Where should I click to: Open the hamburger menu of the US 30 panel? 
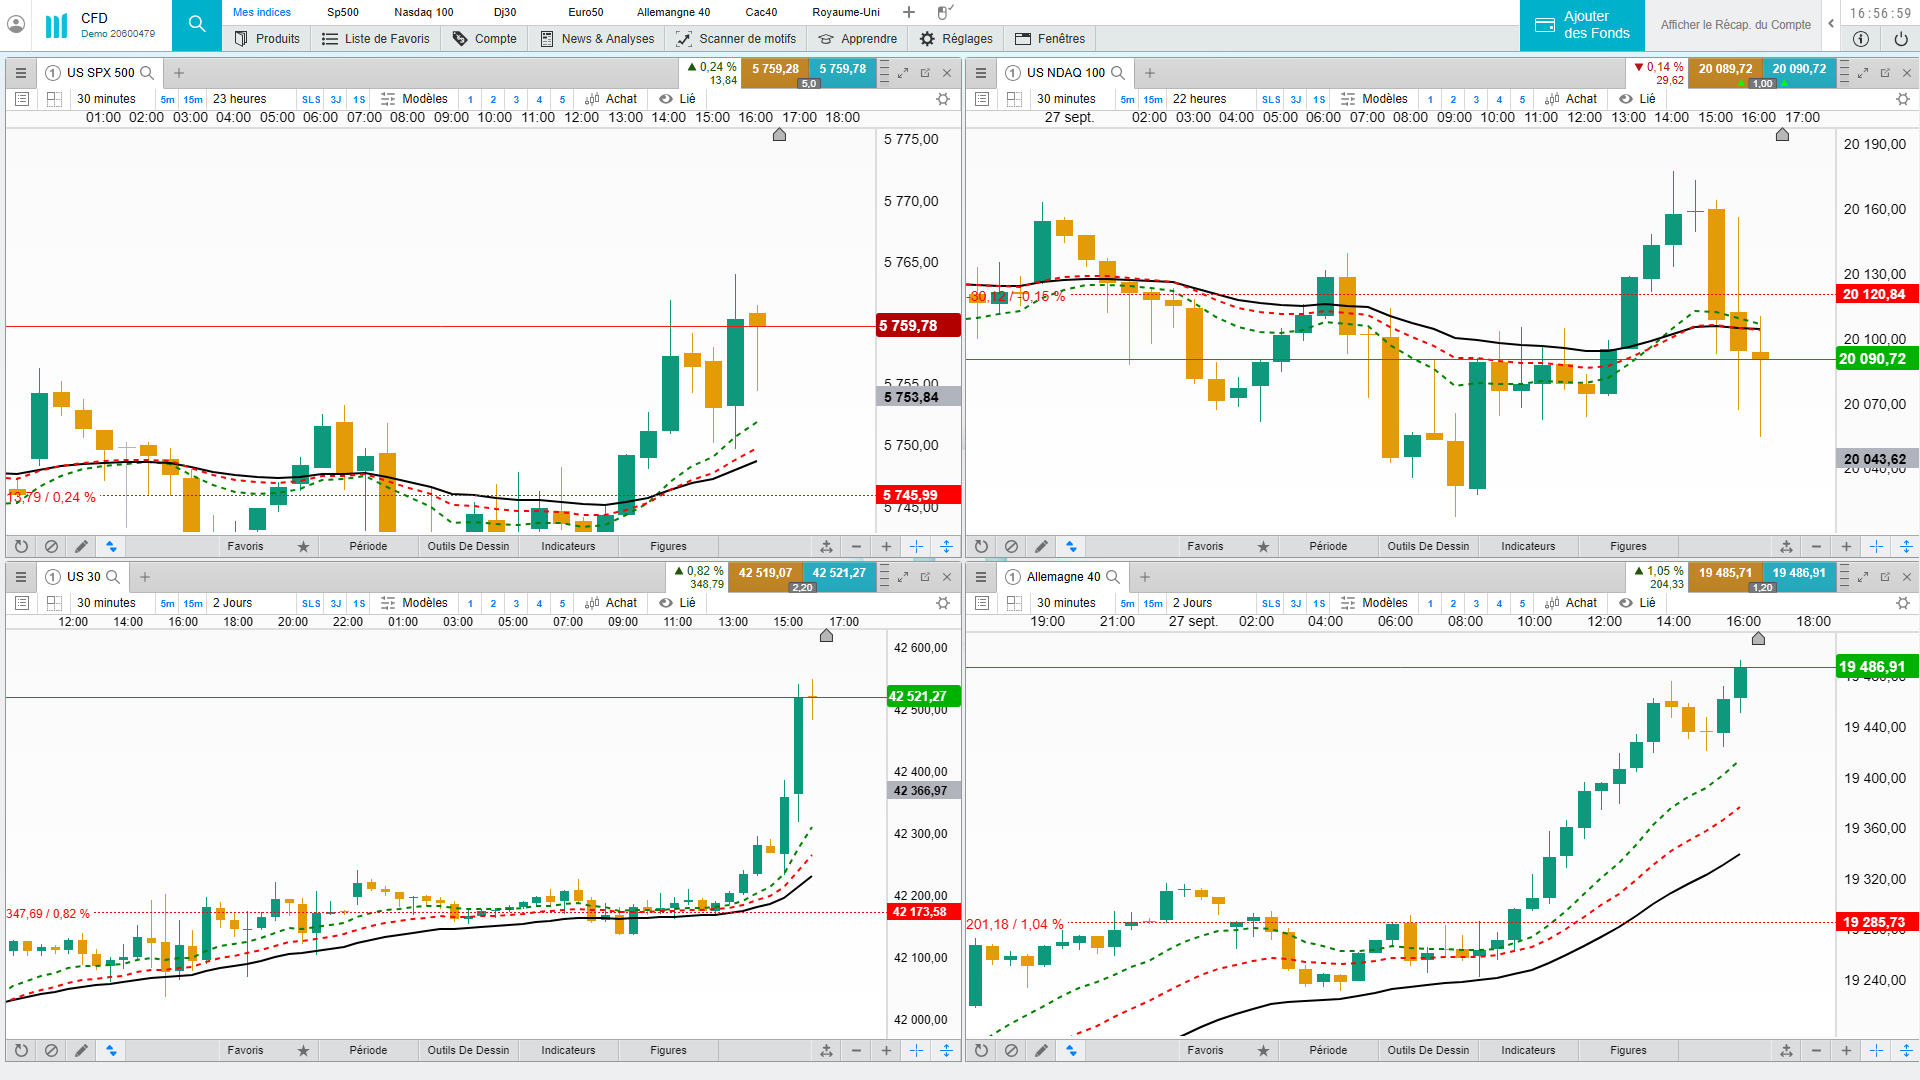[21, 577]
